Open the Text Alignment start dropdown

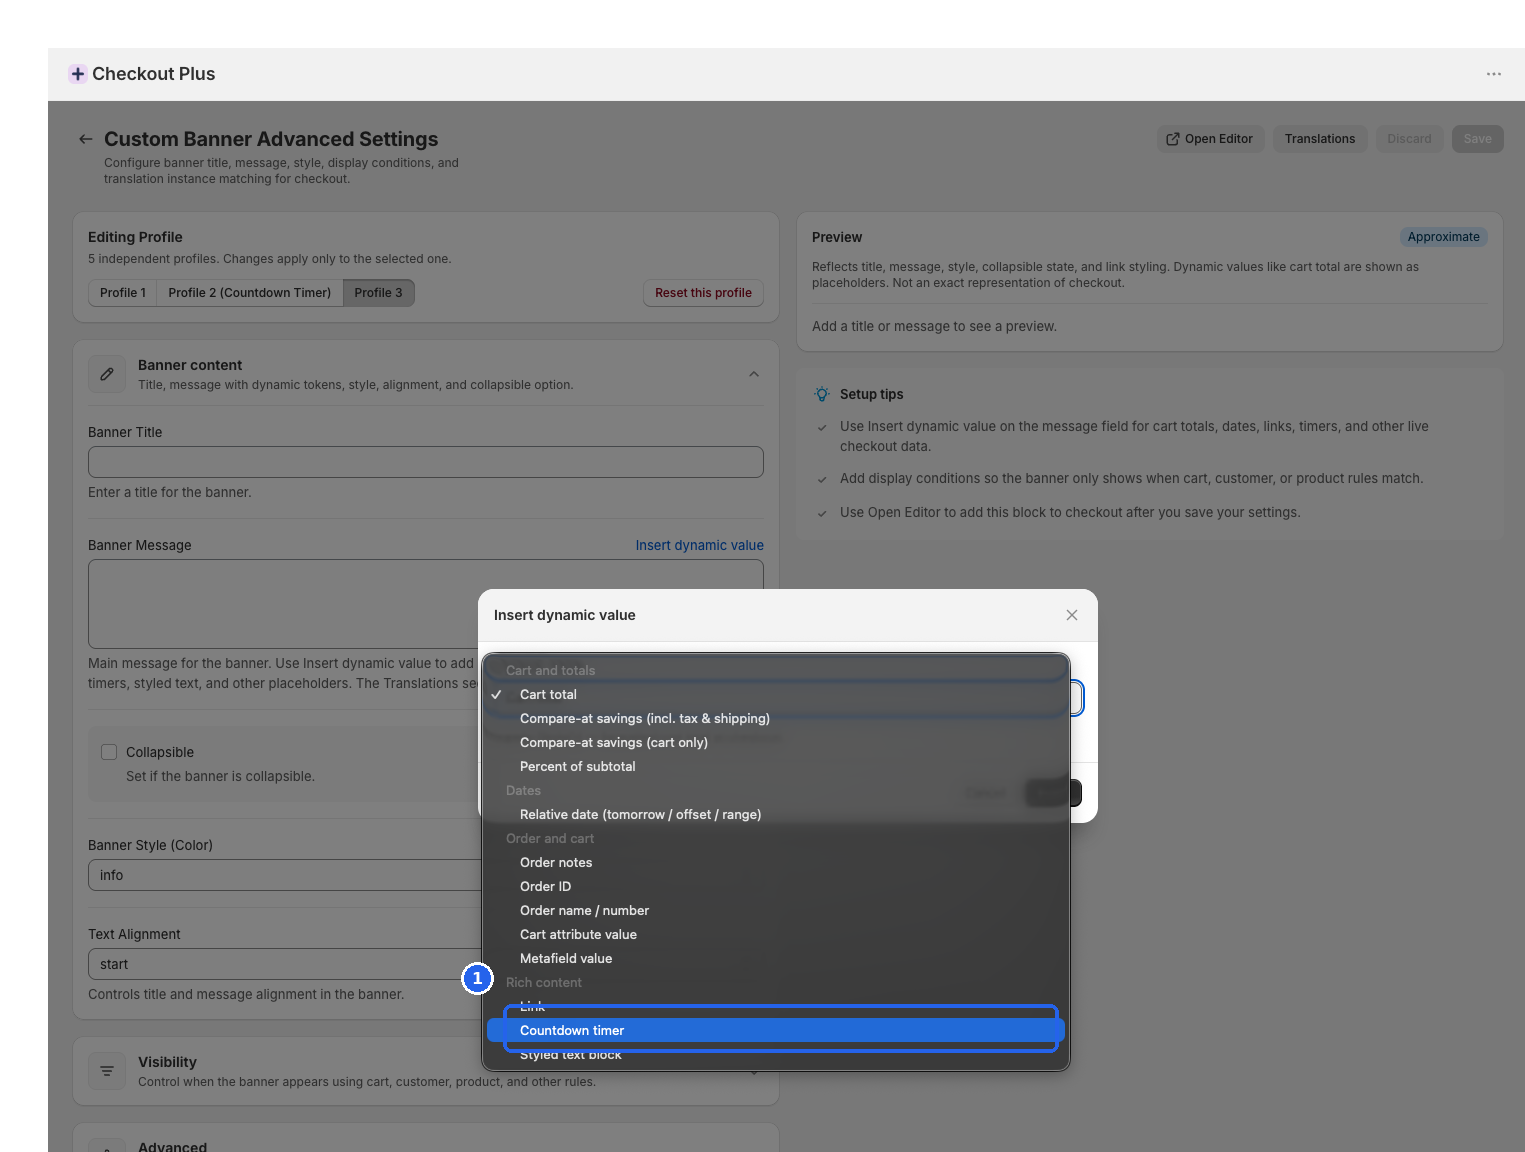(285, 964)
